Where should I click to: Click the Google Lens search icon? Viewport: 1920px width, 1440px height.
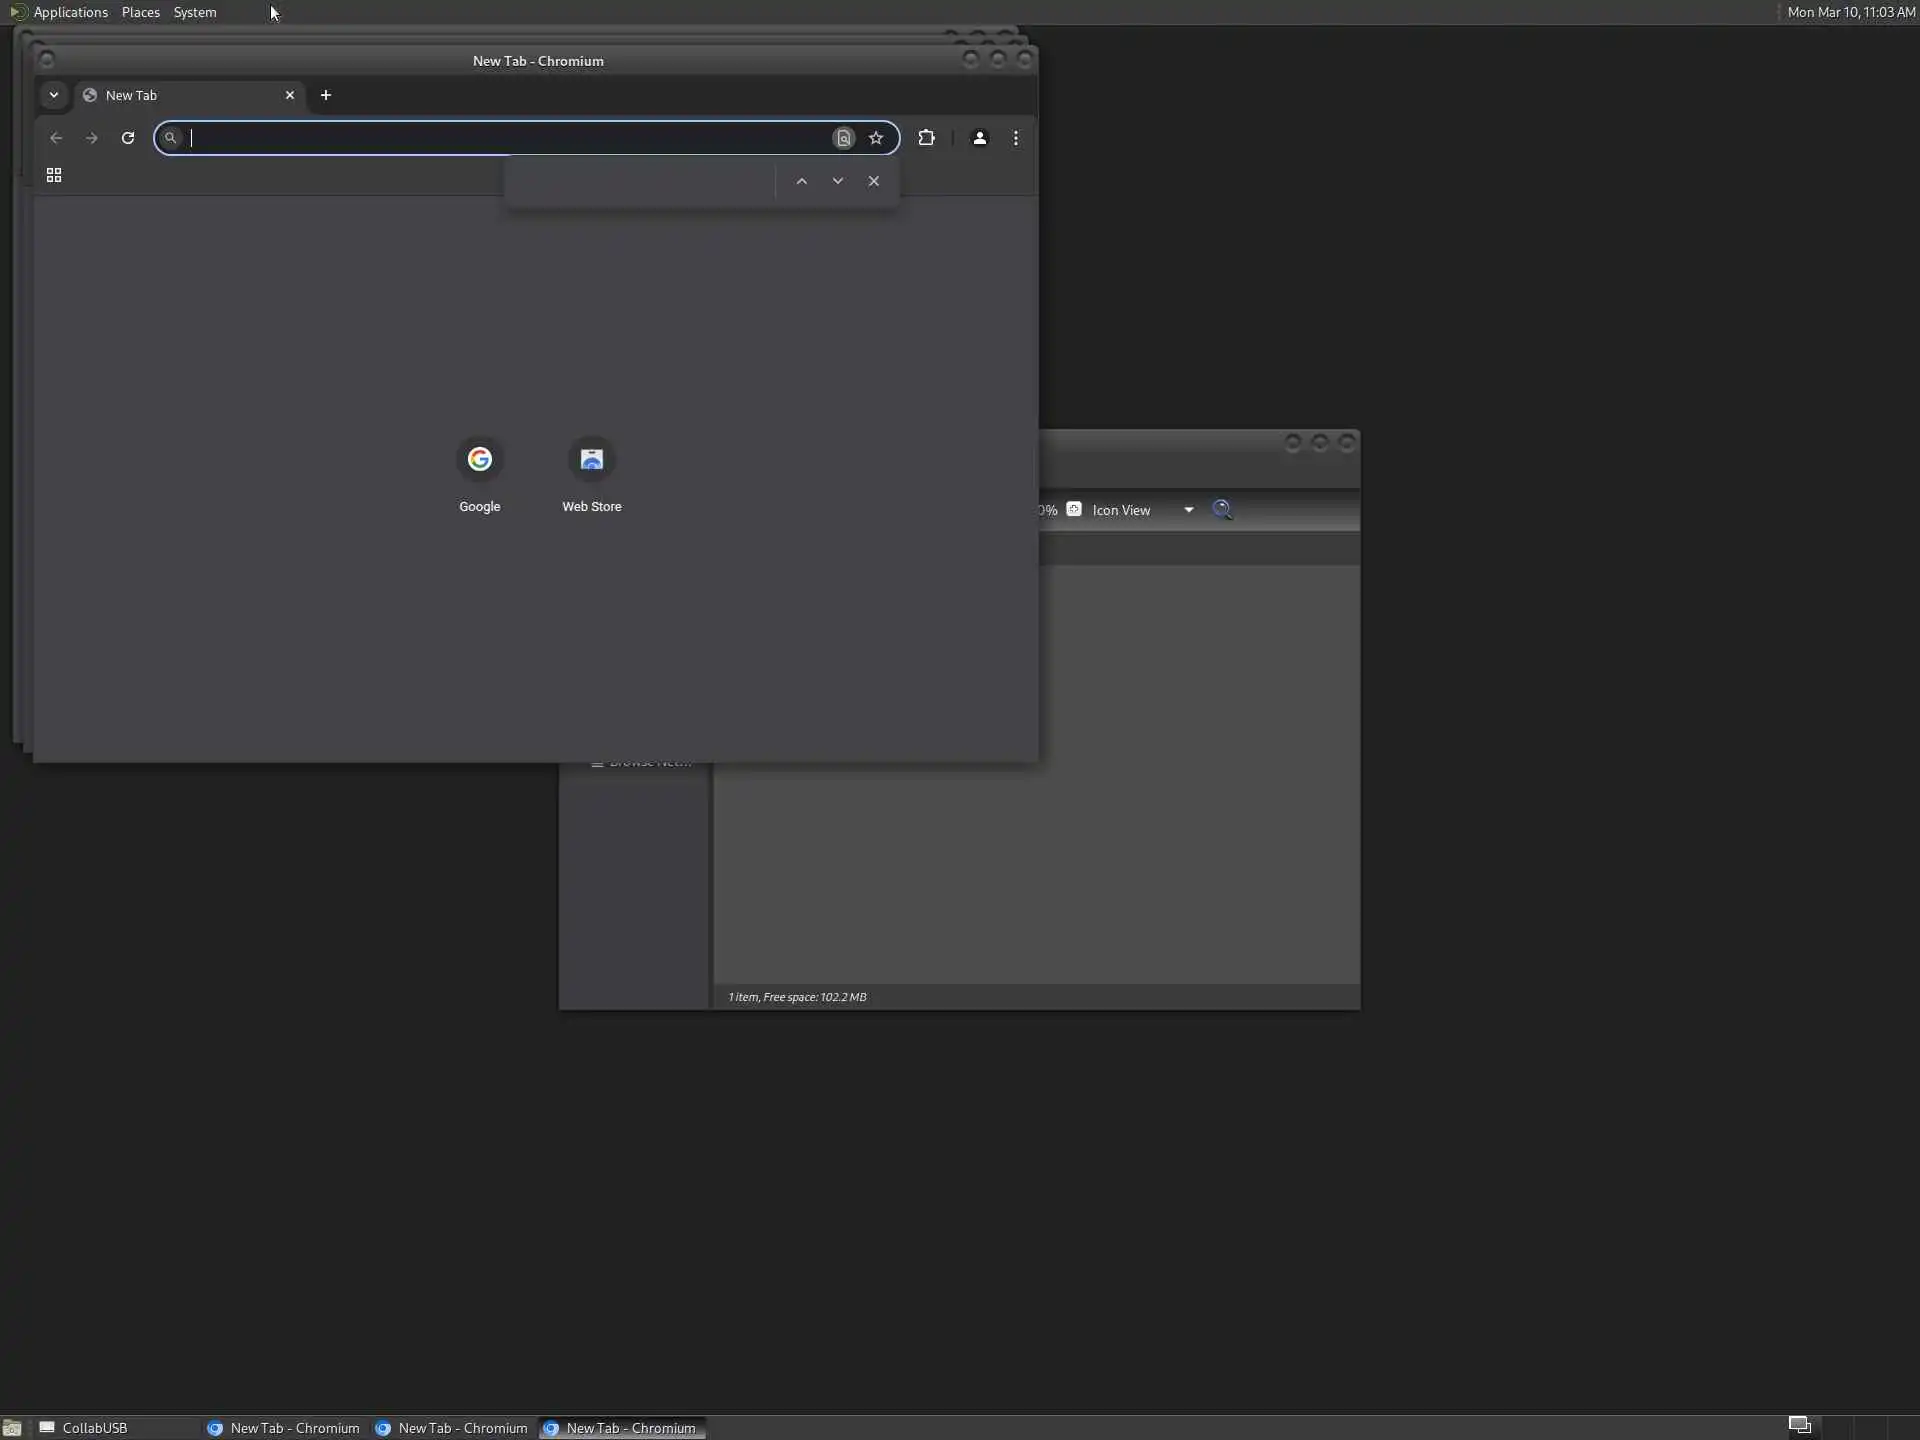point(843,138)
